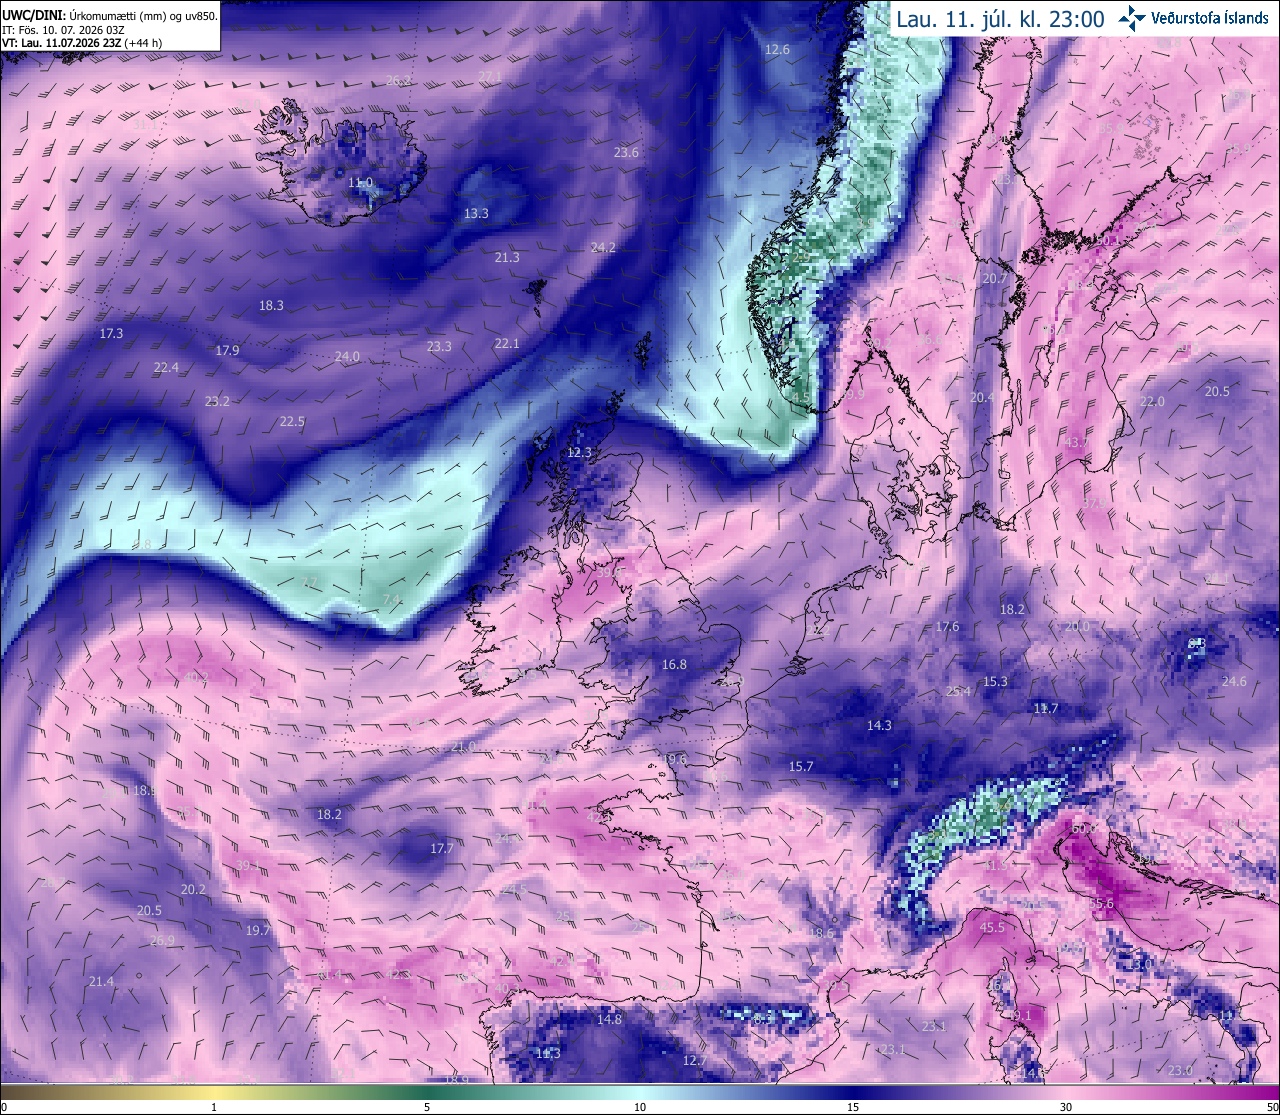Click the IT initial time line in info box
The image size is (1280, 1115).
[x=64, y=30]
